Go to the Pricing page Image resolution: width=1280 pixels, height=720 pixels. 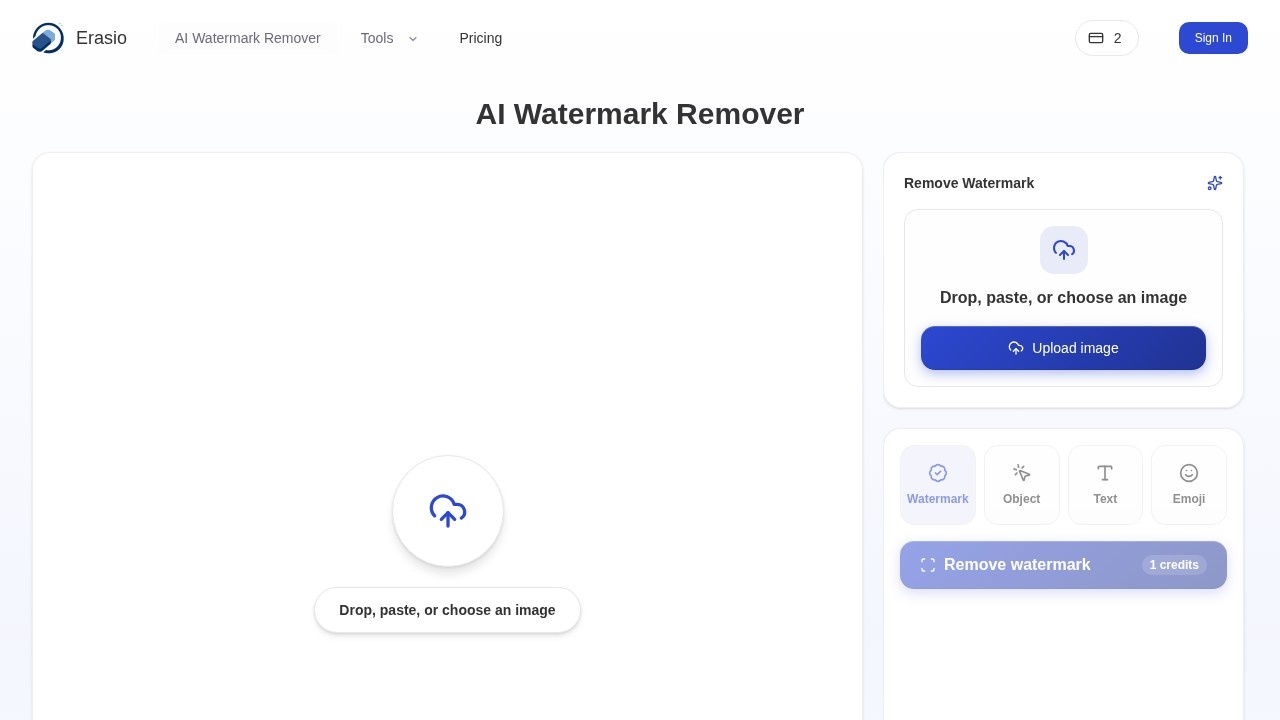click(481, 38)
